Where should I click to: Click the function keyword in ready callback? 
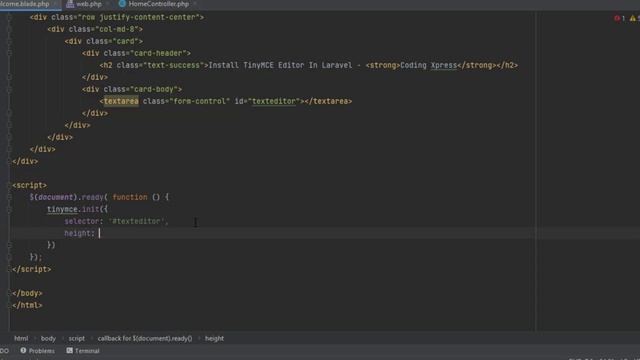point(130,197)
